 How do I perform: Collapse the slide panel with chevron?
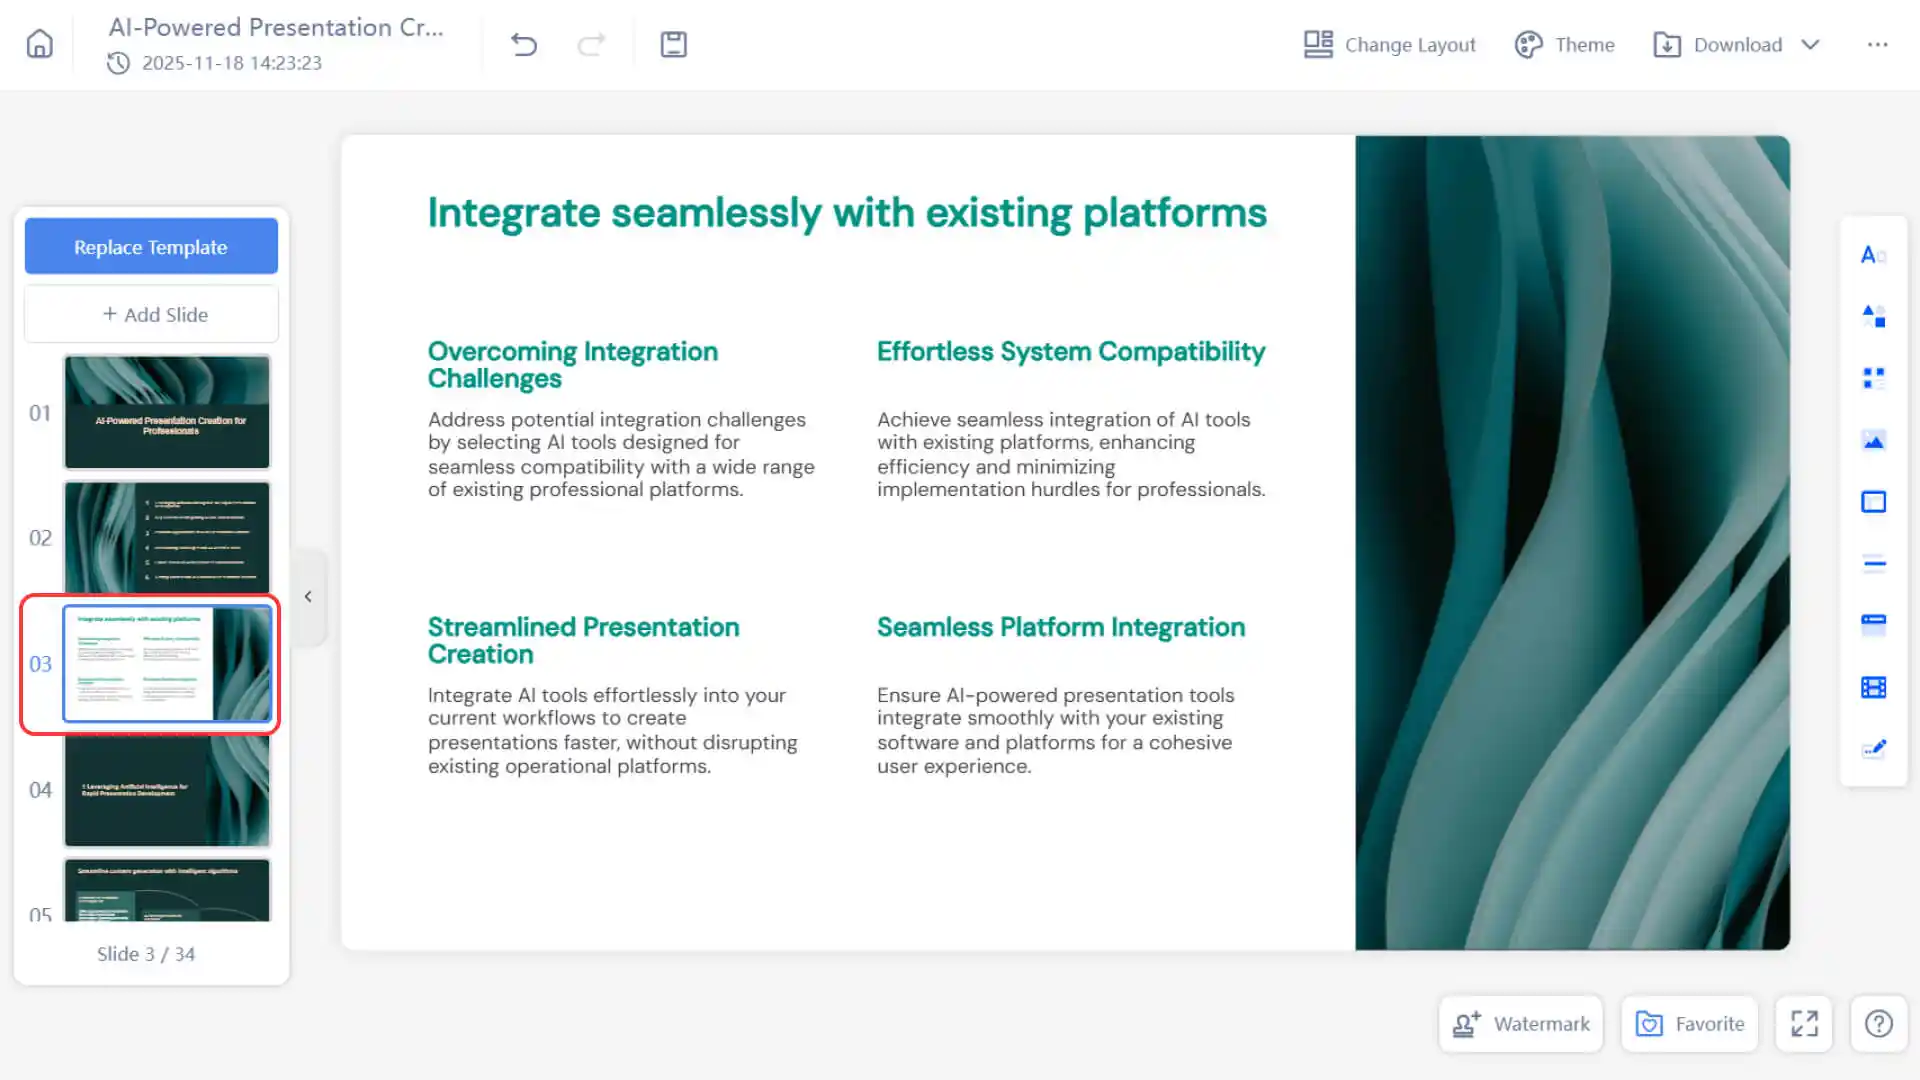(308, 597)
